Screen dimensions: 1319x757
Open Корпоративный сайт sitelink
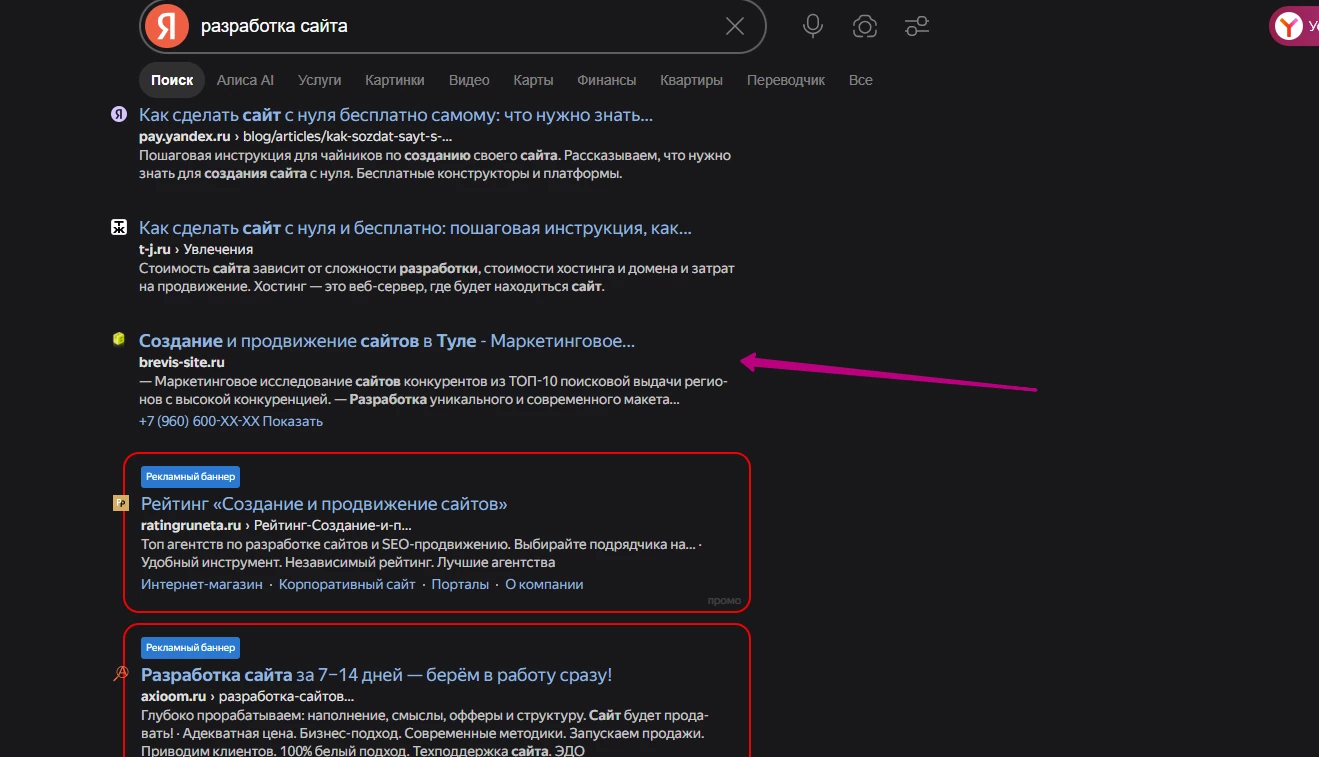pos(347,584)
